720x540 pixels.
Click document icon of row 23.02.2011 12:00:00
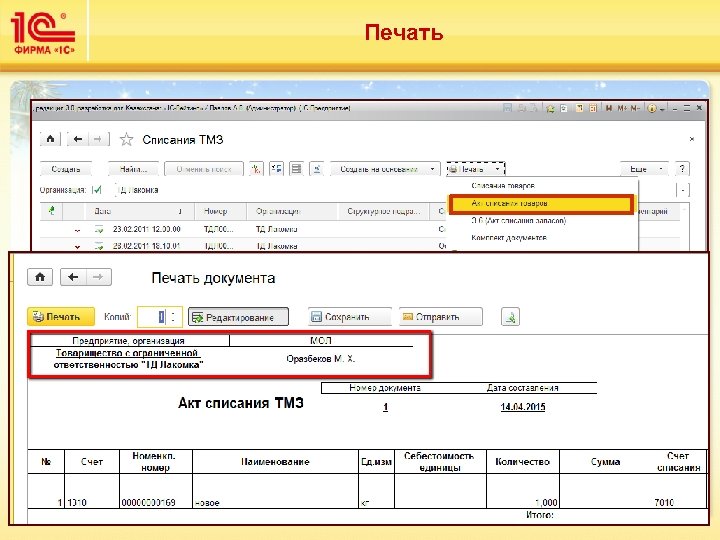click(x=99, y=229)
